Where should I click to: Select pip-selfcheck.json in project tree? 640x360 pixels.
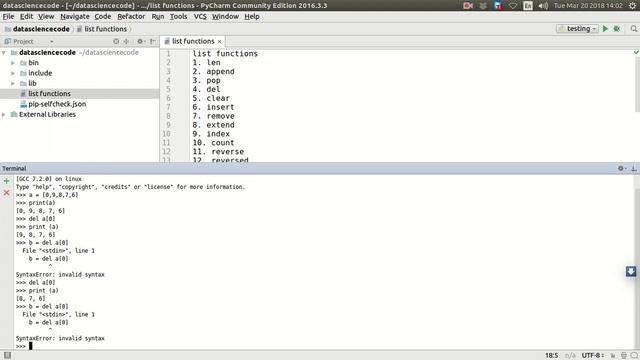[x=57, y=104]
